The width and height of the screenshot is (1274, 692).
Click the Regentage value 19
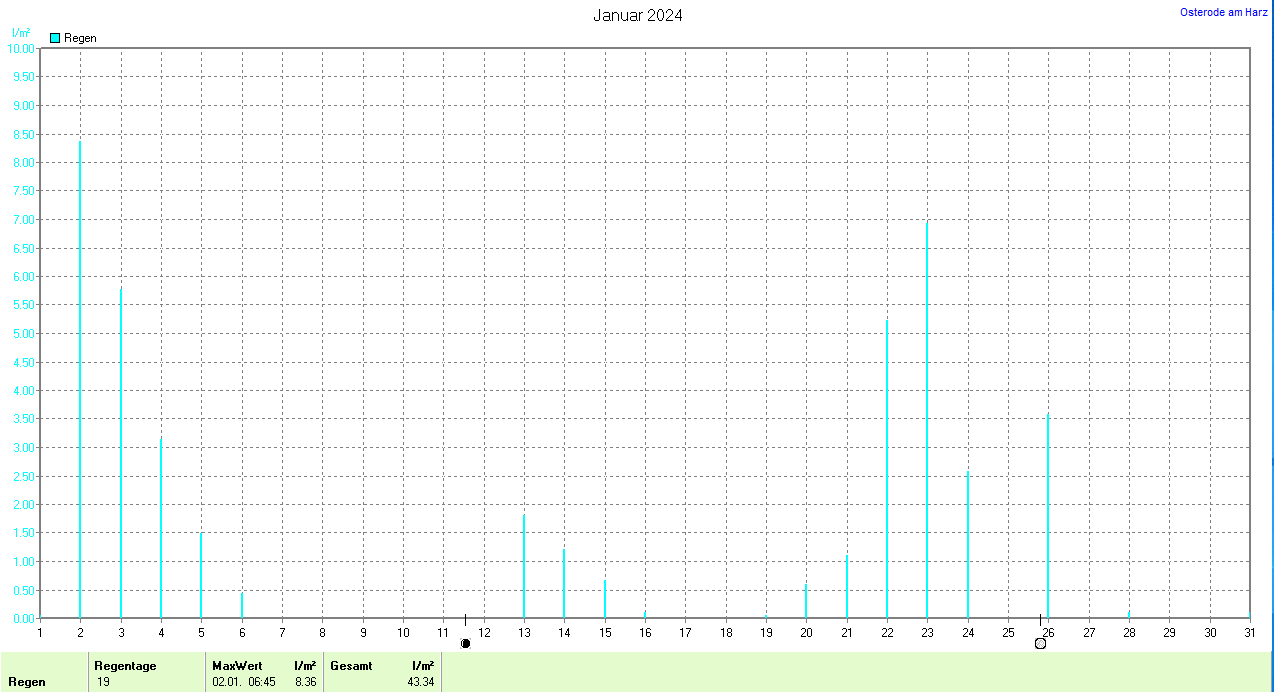click(x=103, y=682)
